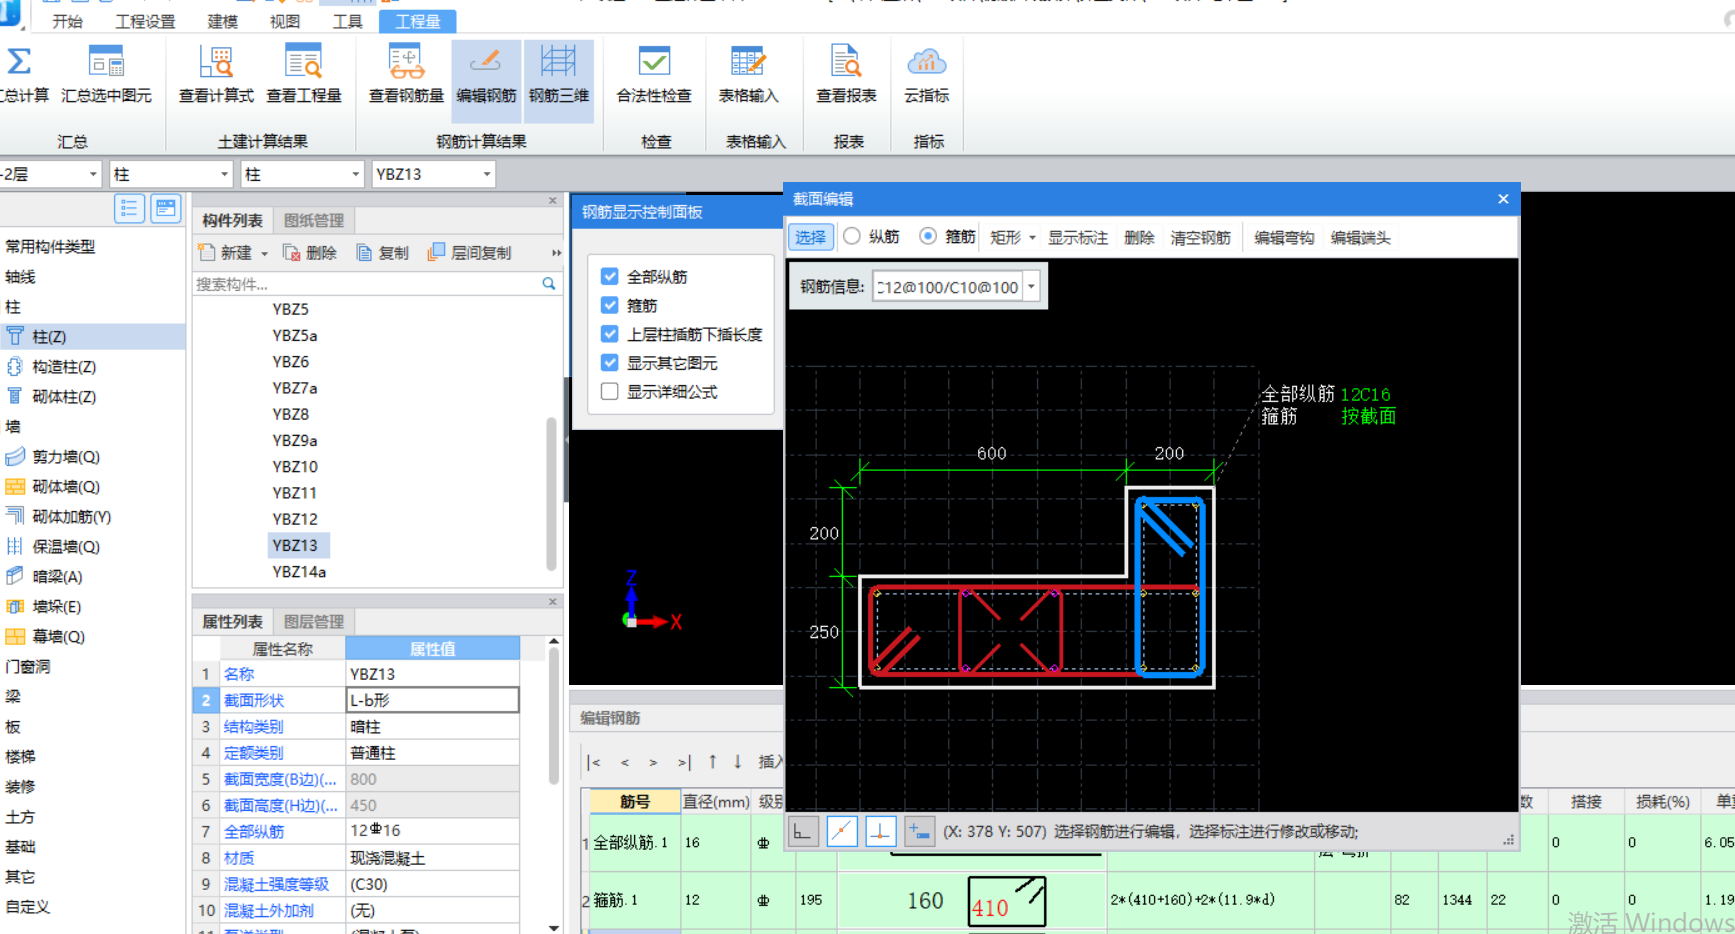Screen dimensions: 1735x934
Task: Open 查看工程量 tool
Action: point(304,74)
